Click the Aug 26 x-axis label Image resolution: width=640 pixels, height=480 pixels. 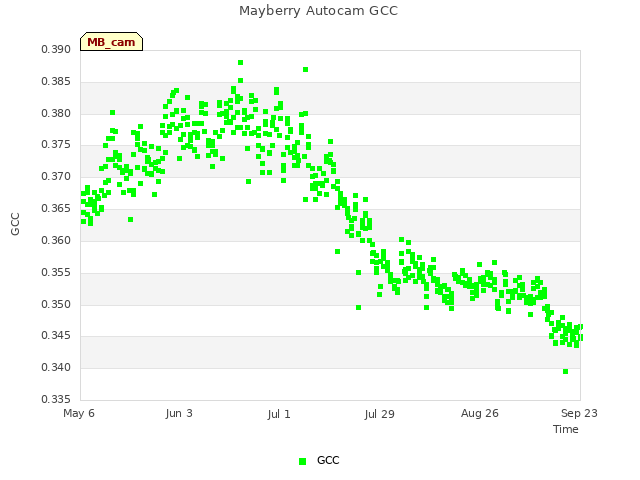pos(480,413)
